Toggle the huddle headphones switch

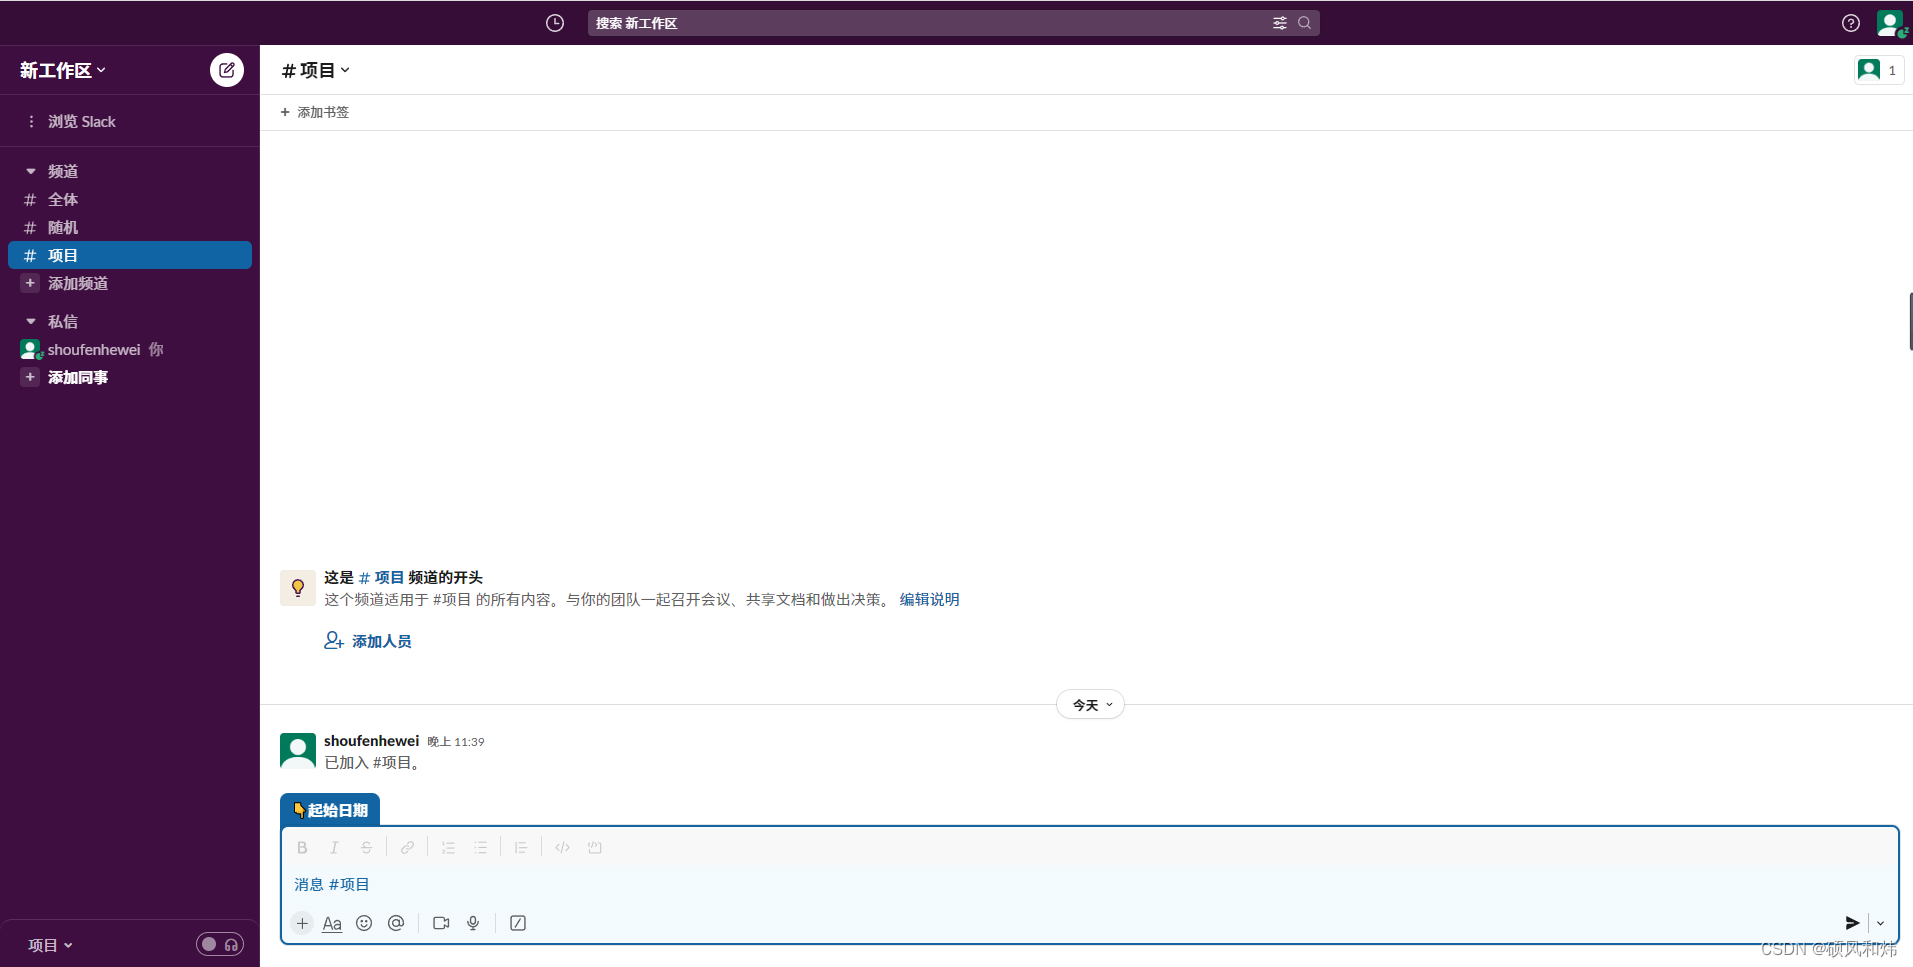220,944
